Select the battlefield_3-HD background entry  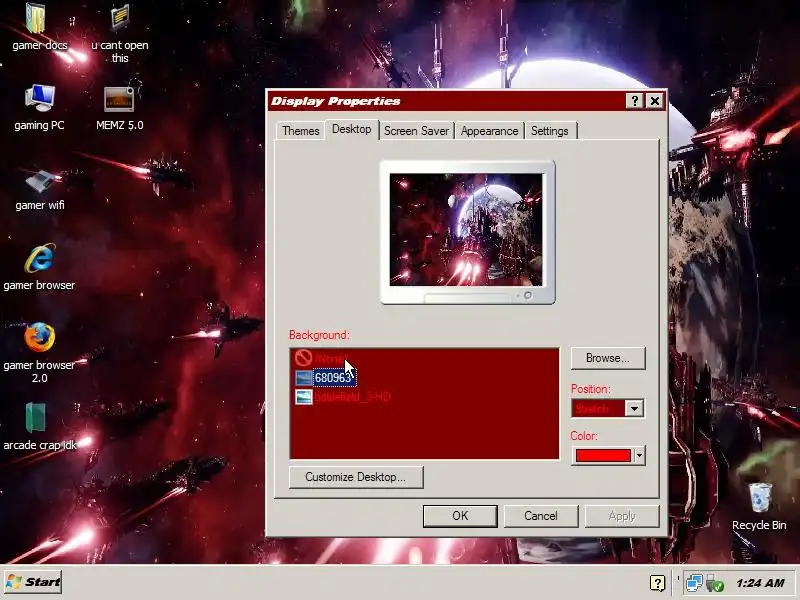(x=353, y=397)
